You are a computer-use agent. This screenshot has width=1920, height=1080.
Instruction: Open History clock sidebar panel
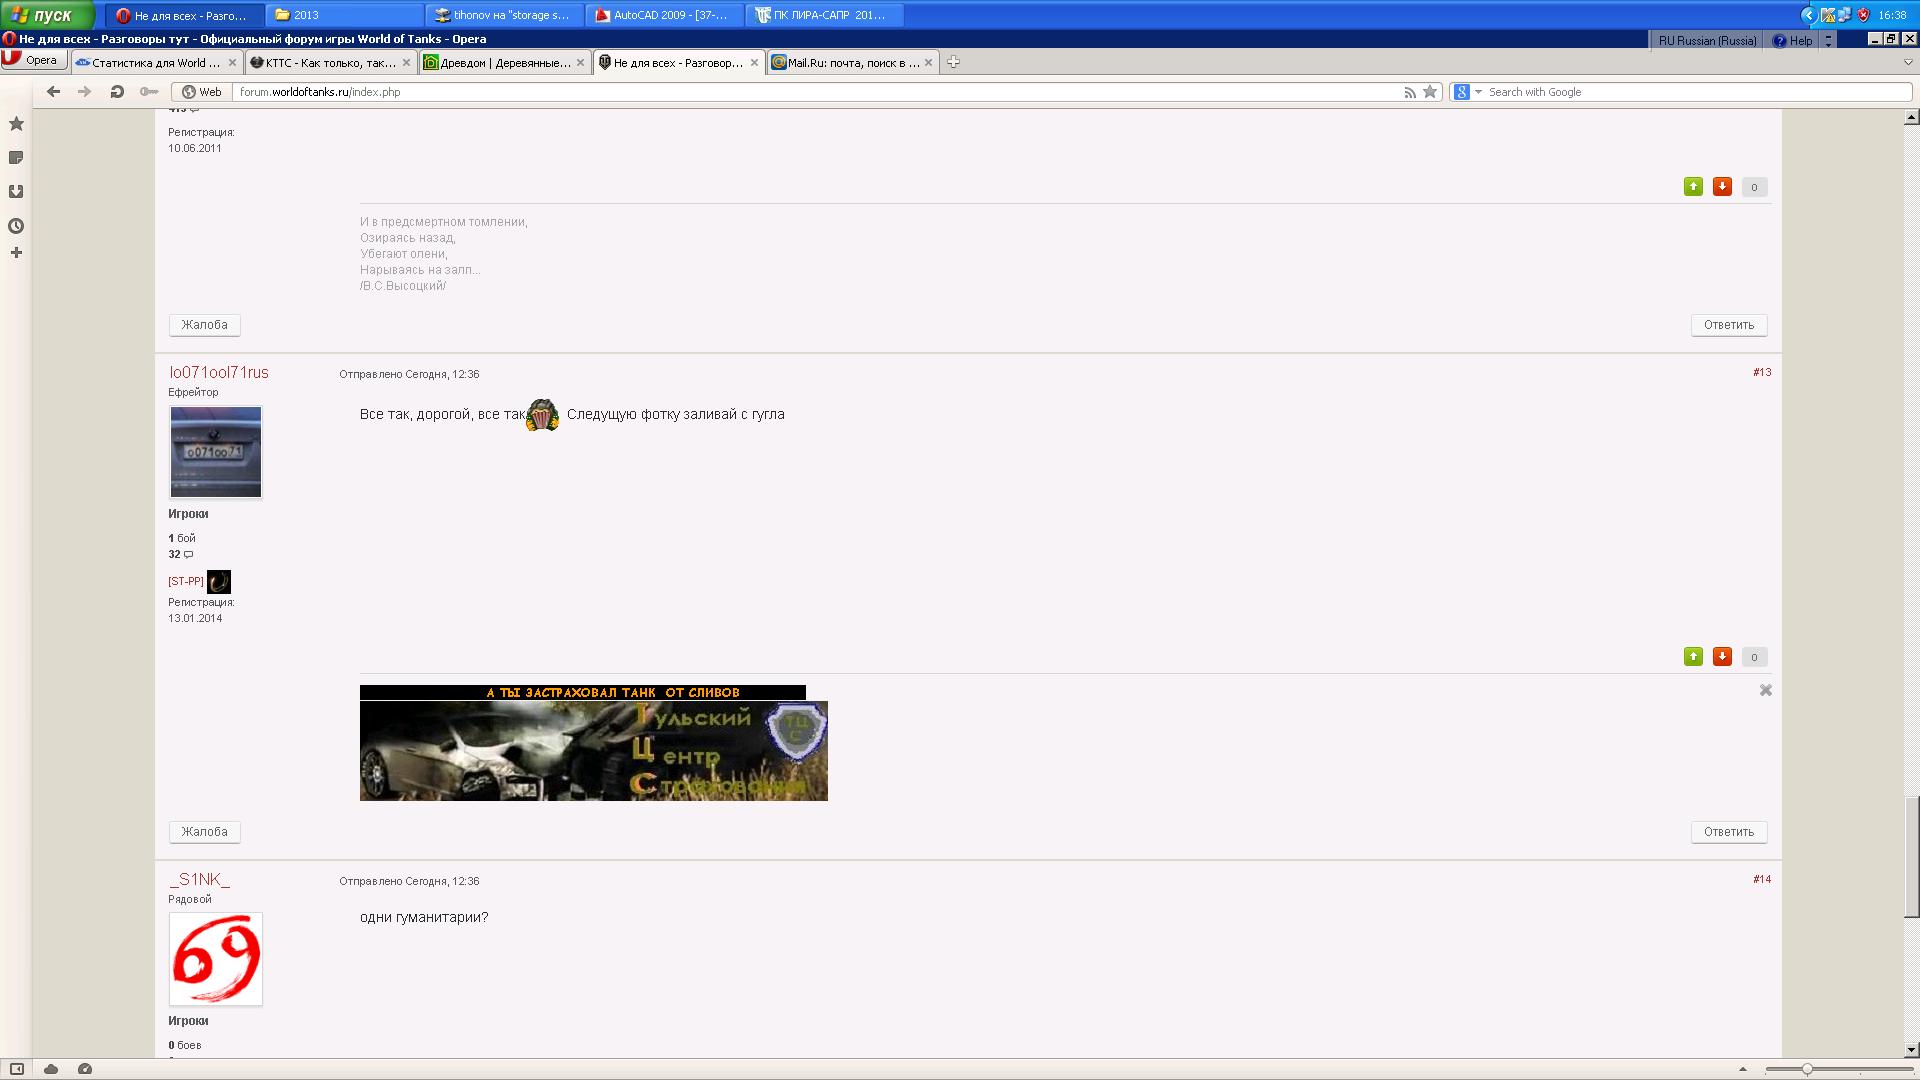16,226
